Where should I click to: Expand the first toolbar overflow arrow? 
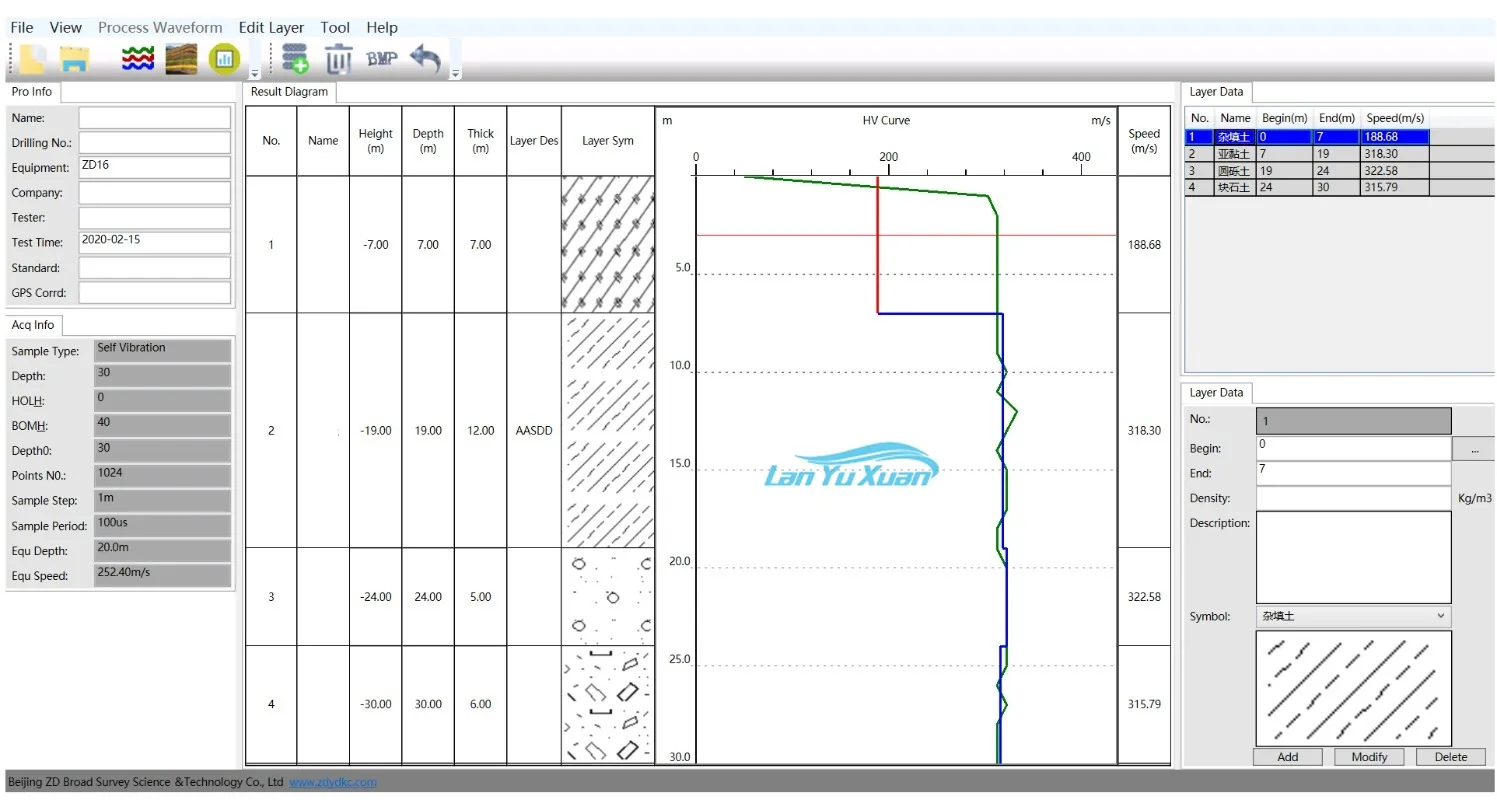click(x=254, y=73)
